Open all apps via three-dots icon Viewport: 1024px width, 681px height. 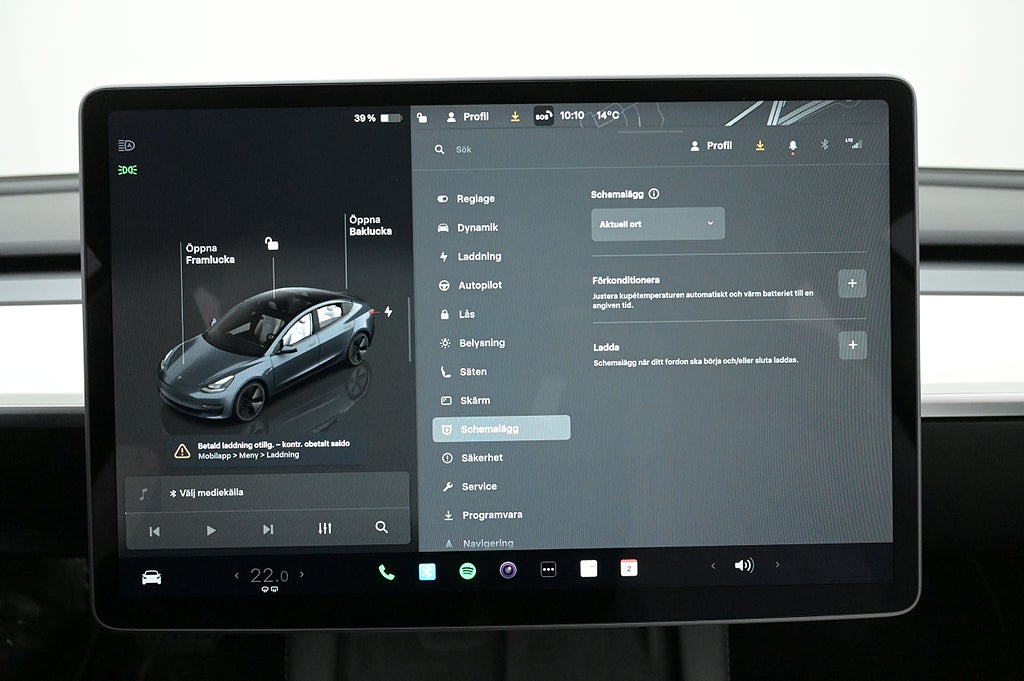548,570
